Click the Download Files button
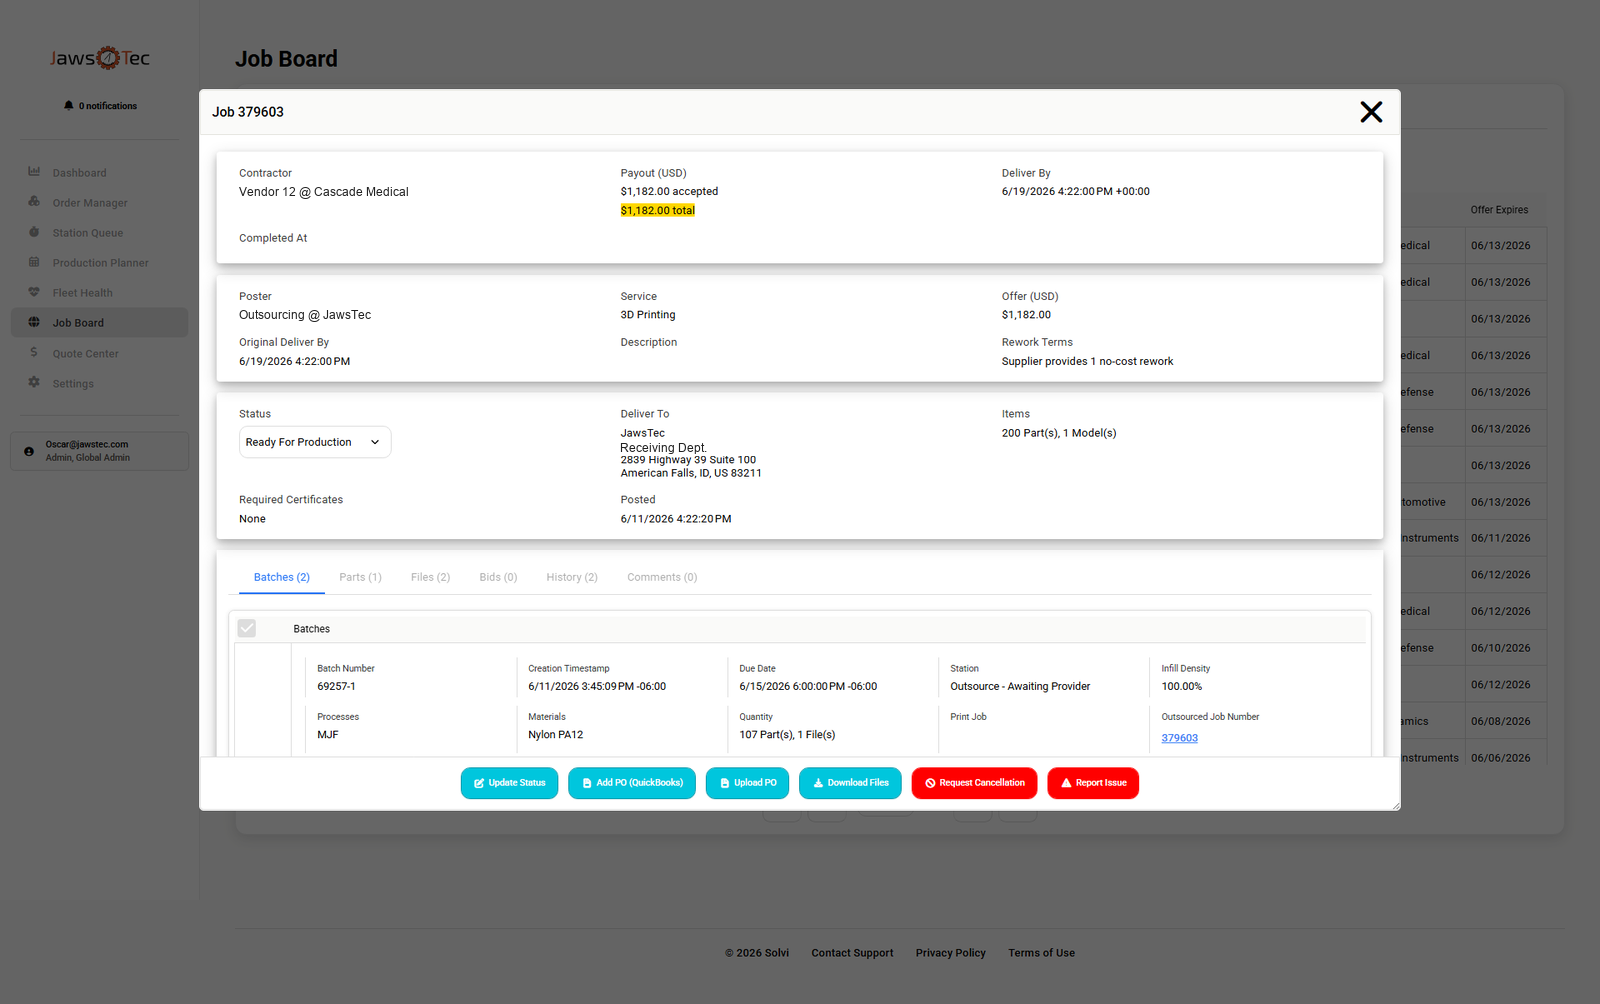 point(850,783)
